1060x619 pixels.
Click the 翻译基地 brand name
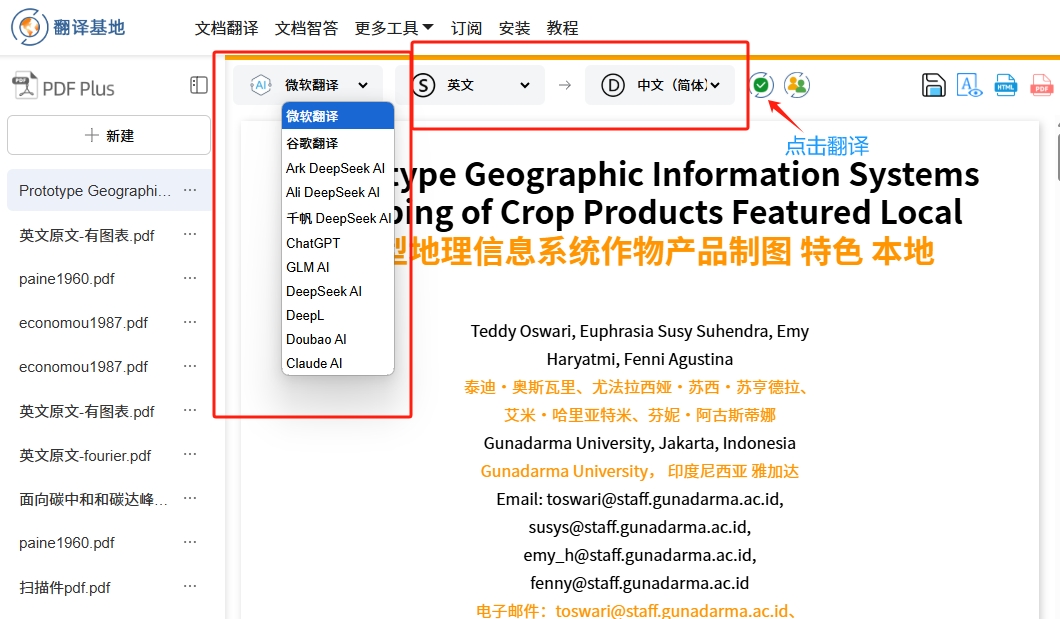coord(89,28)
